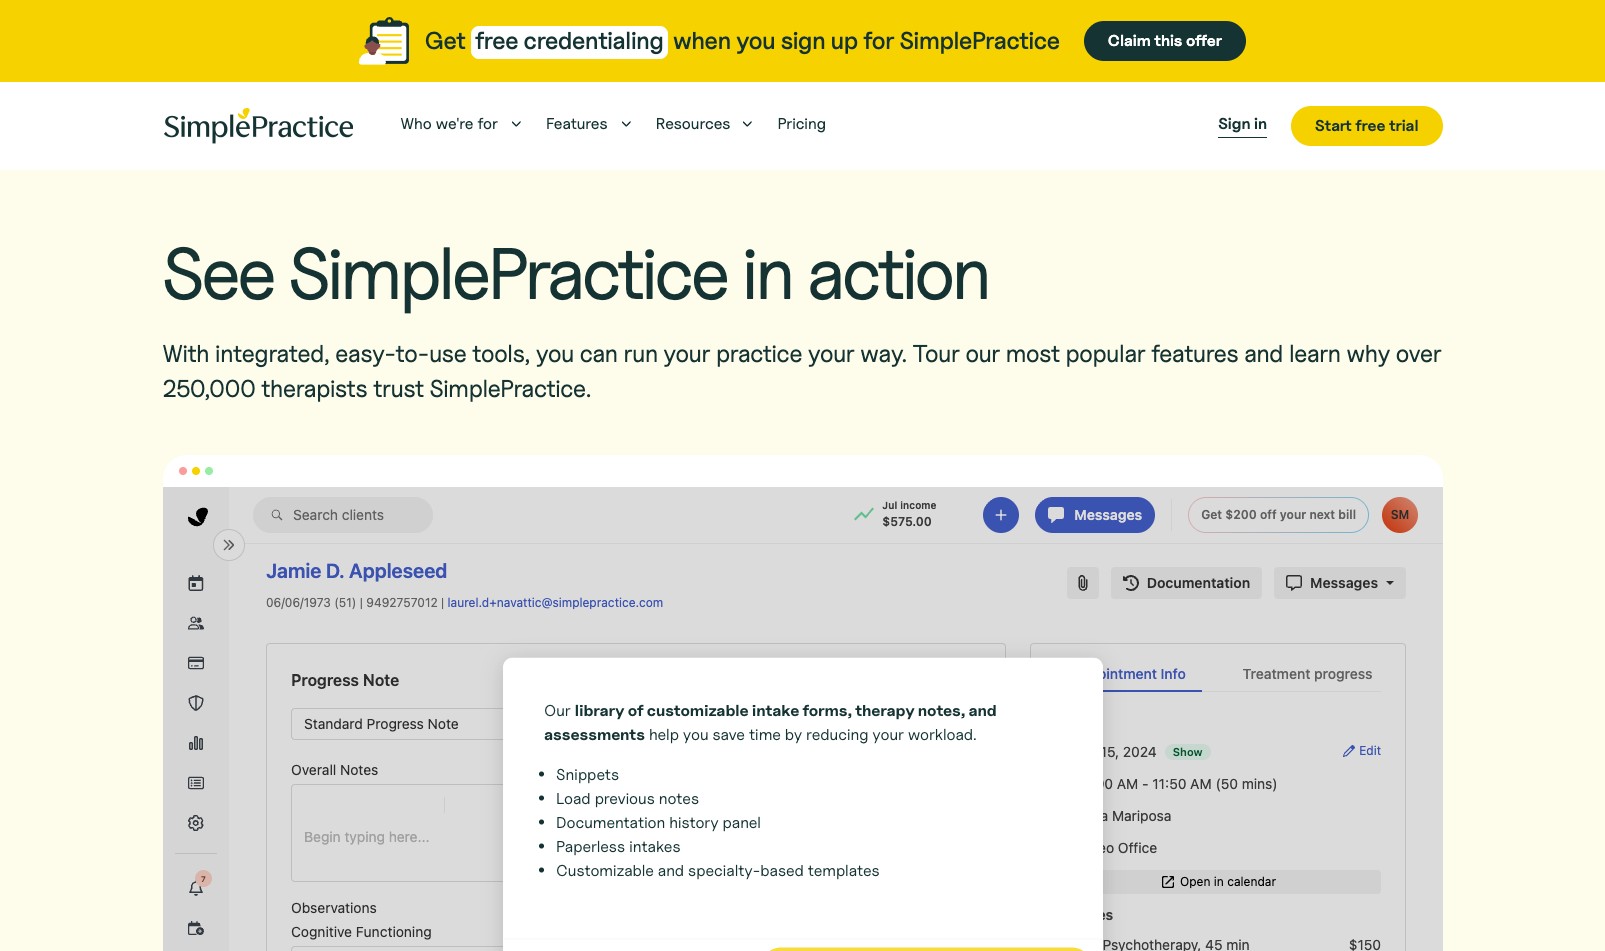Image resolution: width=1605 pixels, height=951 pixels.
Task: Select the reports list icon in the sidebar
Action: (x=196, y=783)
